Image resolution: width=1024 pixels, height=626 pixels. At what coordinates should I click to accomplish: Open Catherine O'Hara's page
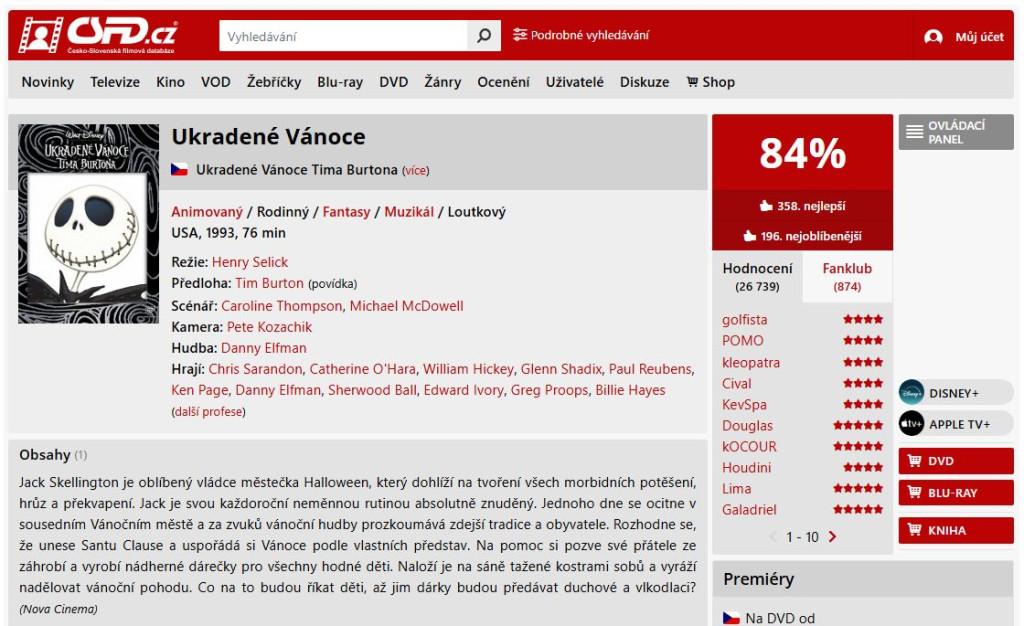coord(362,369)
